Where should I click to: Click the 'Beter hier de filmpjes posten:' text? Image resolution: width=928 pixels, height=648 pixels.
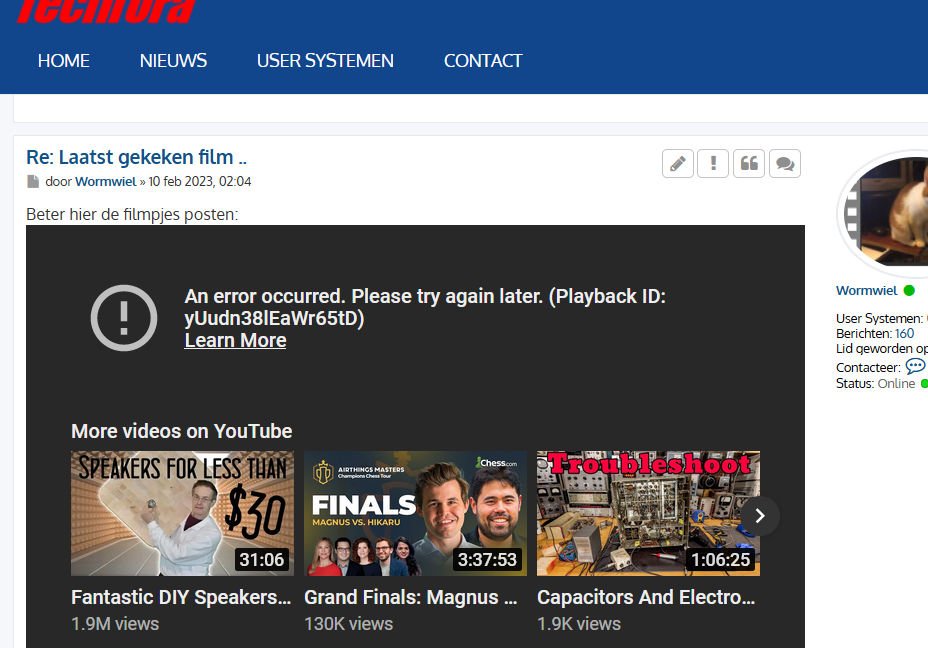pos(132,214)
